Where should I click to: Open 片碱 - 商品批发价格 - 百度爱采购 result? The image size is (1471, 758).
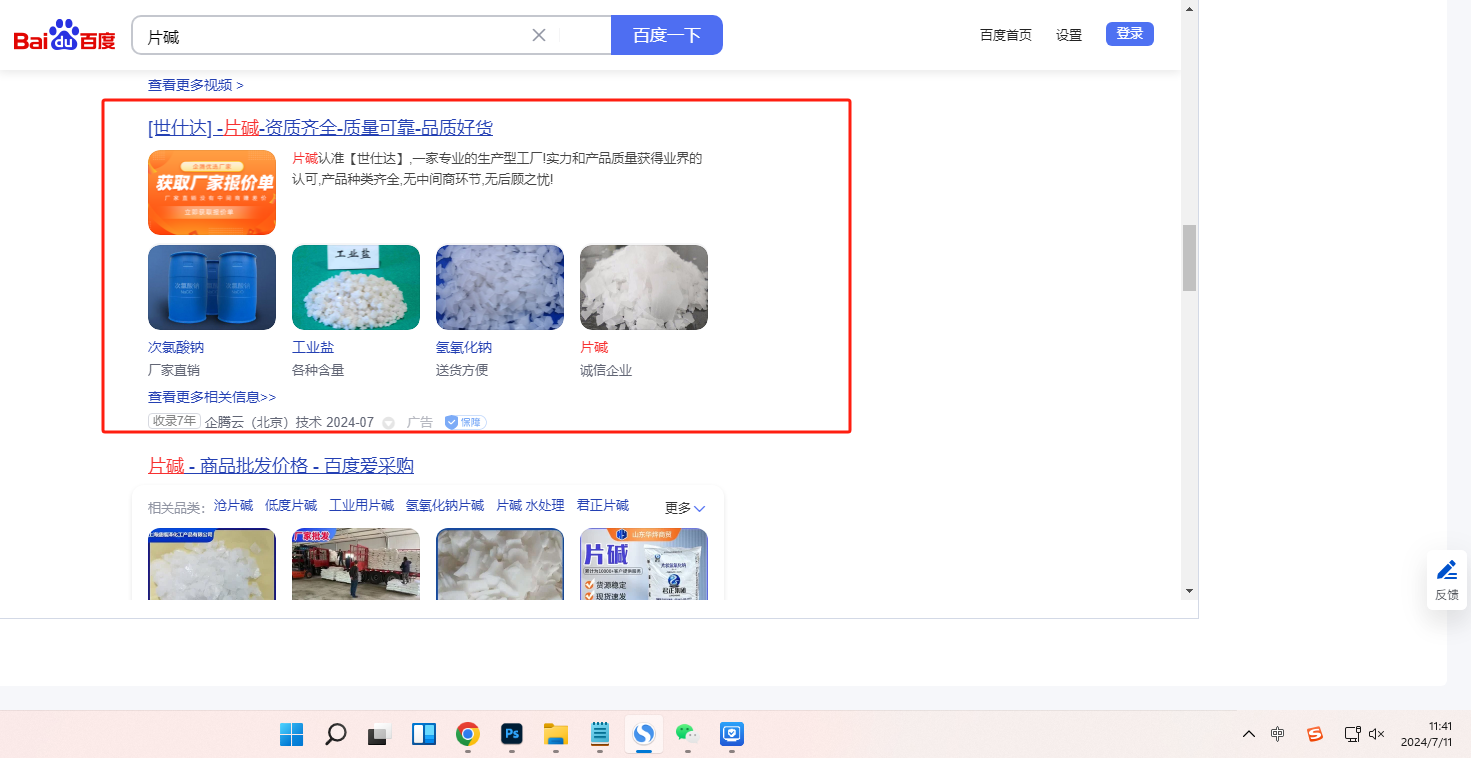(x=281, y=466)
